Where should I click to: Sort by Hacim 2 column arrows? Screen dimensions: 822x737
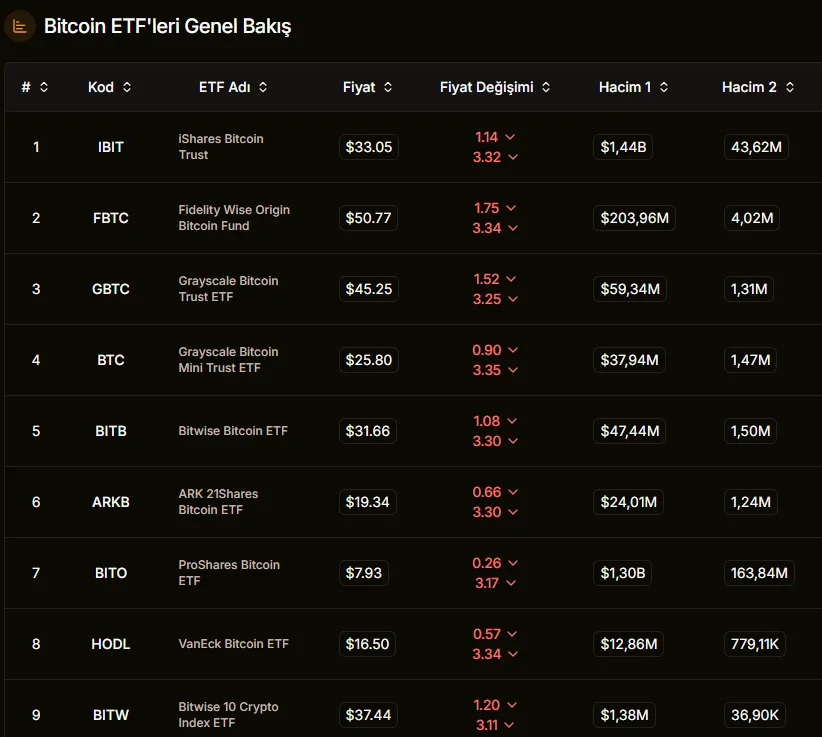point(789,87)
